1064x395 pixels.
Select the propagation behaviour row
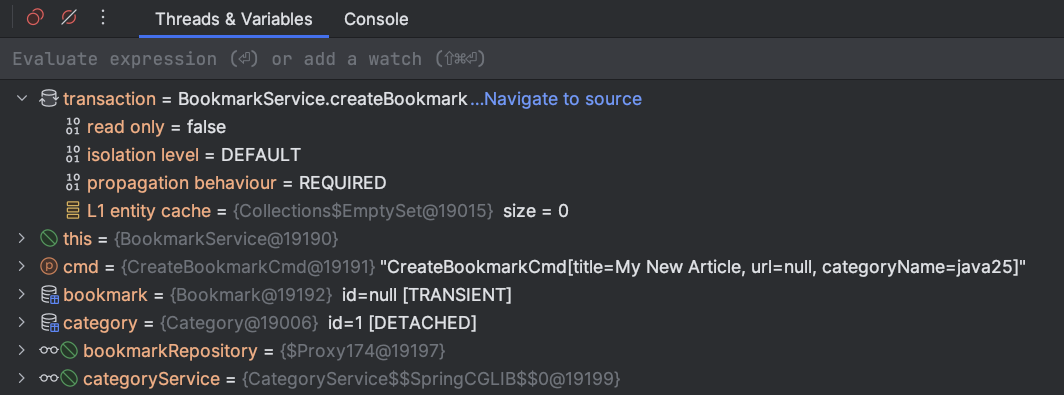532,183
